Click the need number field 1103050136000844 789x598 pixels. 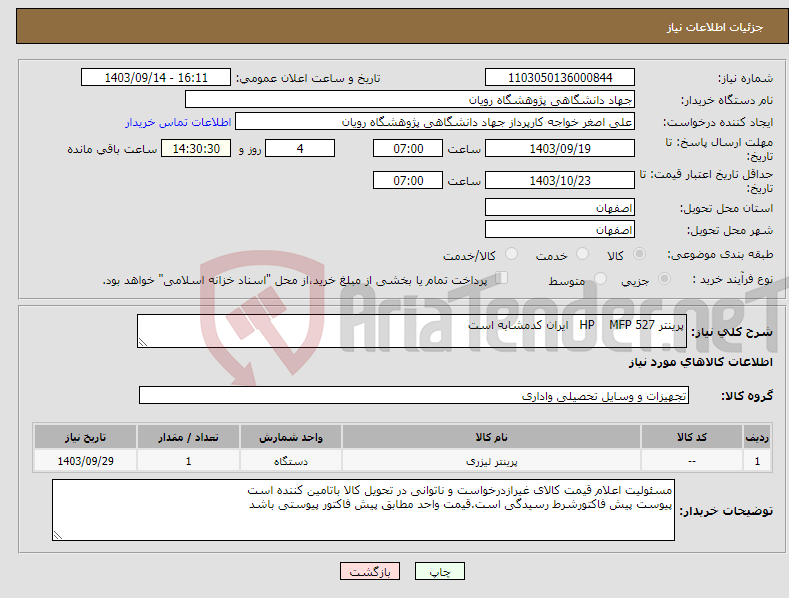(560, 78)
